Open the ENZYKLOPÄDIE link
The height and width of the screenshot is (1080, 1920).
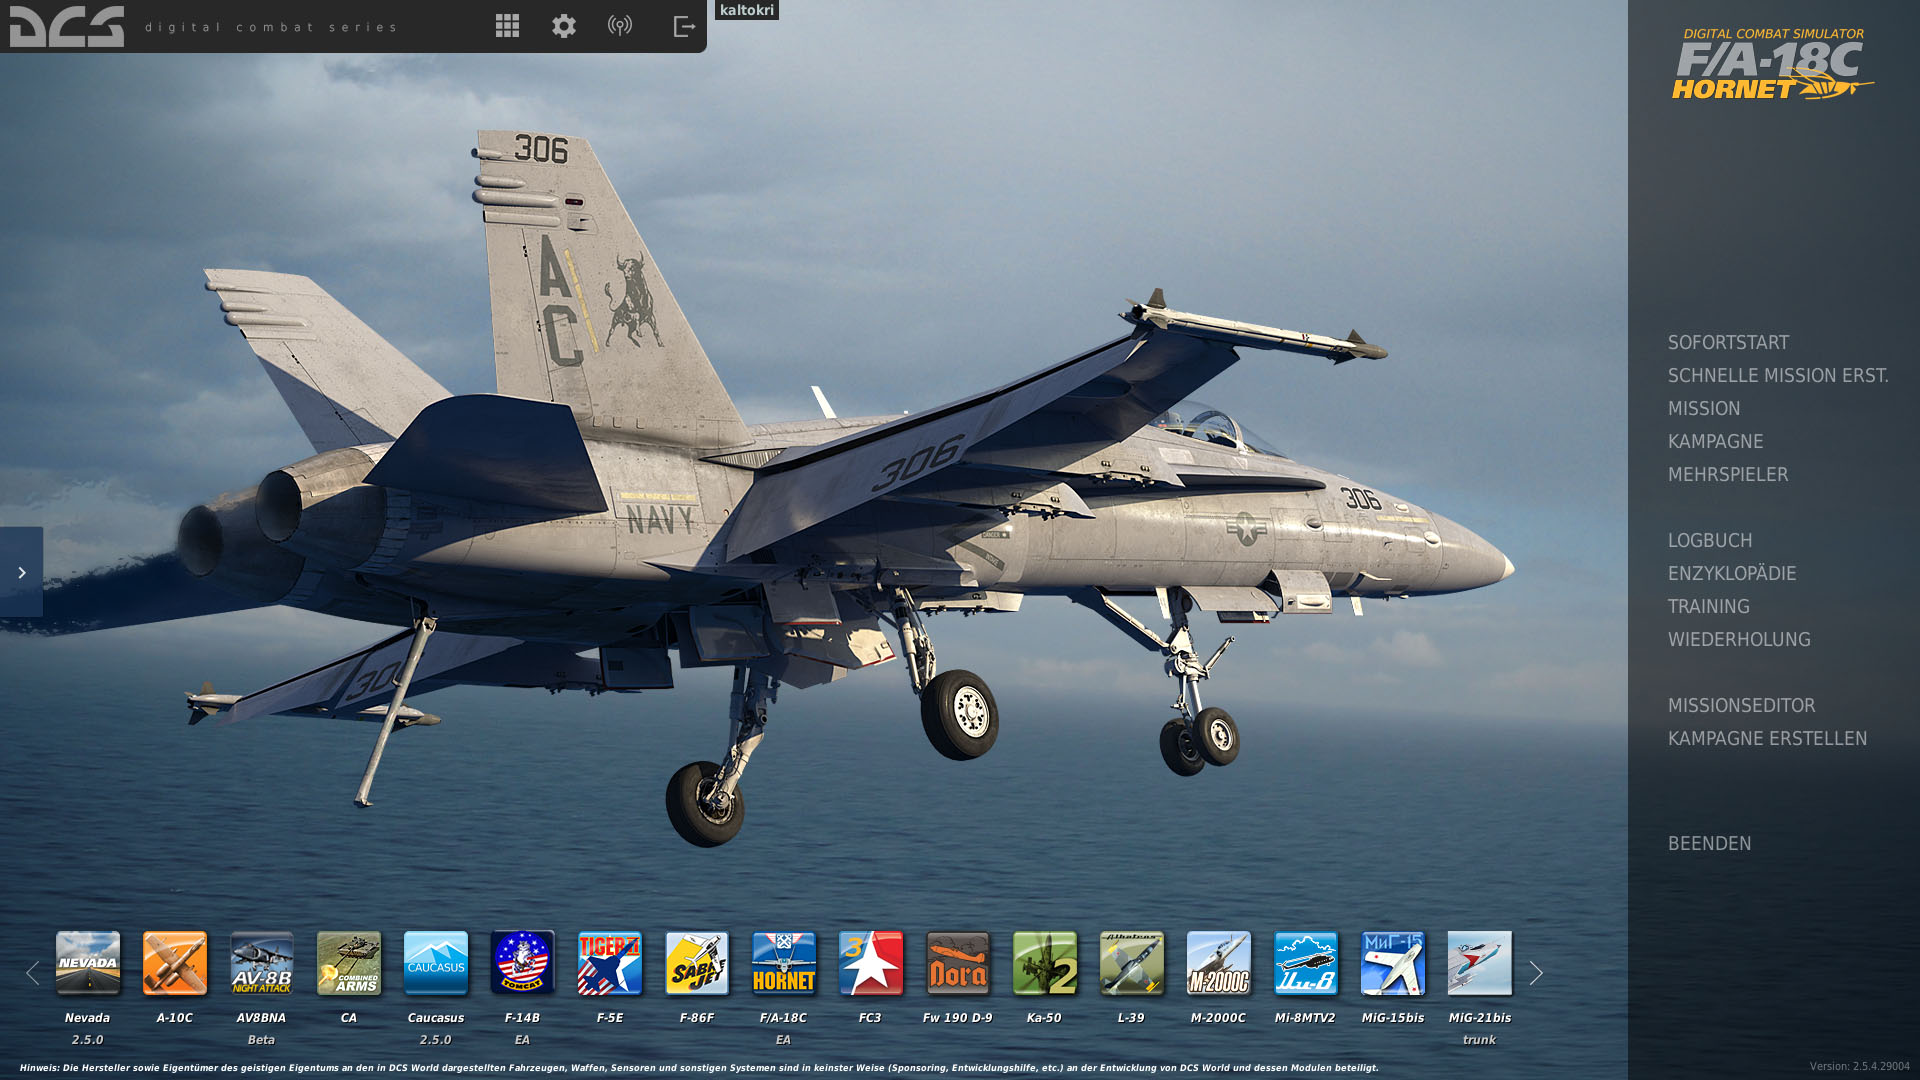(x=1732, y=573)
